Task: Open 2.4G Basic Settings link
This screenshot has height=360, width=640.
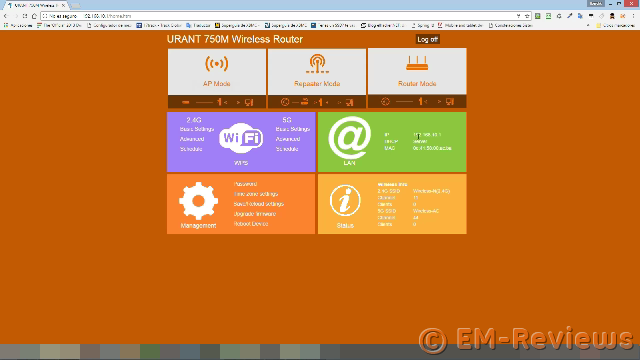Action: coord(197,129)
